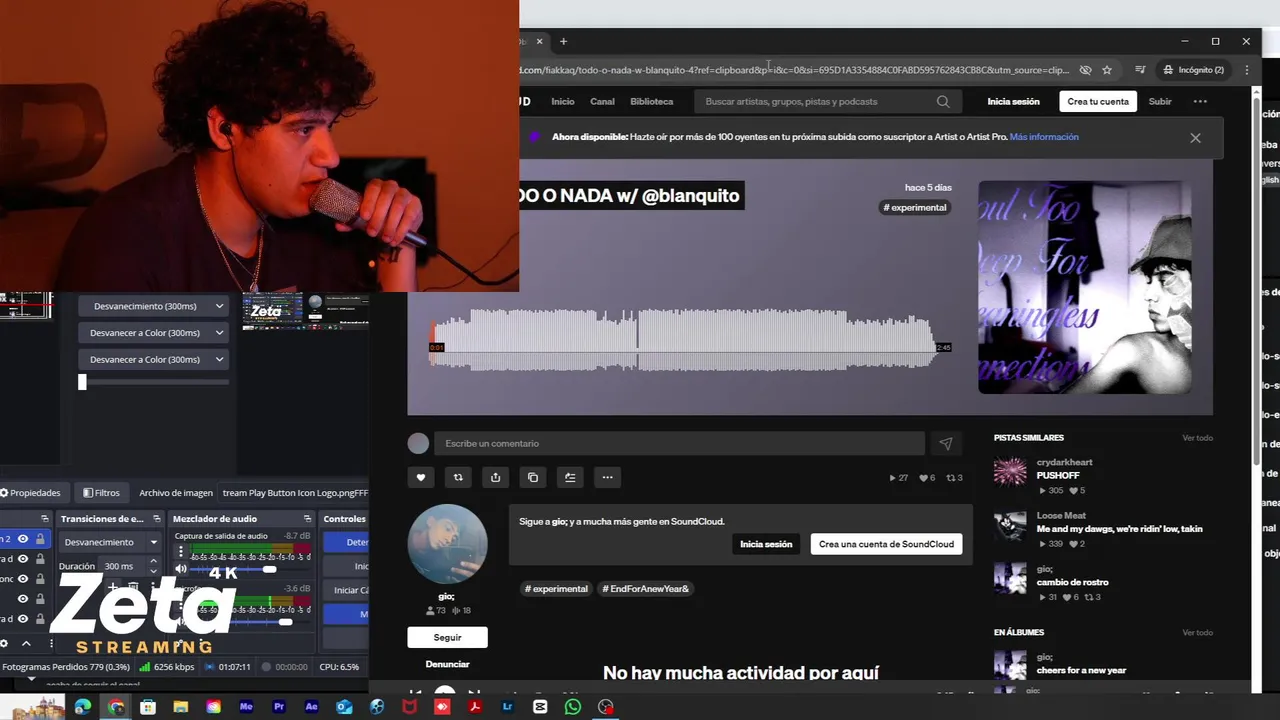Pop out the Mezclador de audio dock

coord(307,519)
